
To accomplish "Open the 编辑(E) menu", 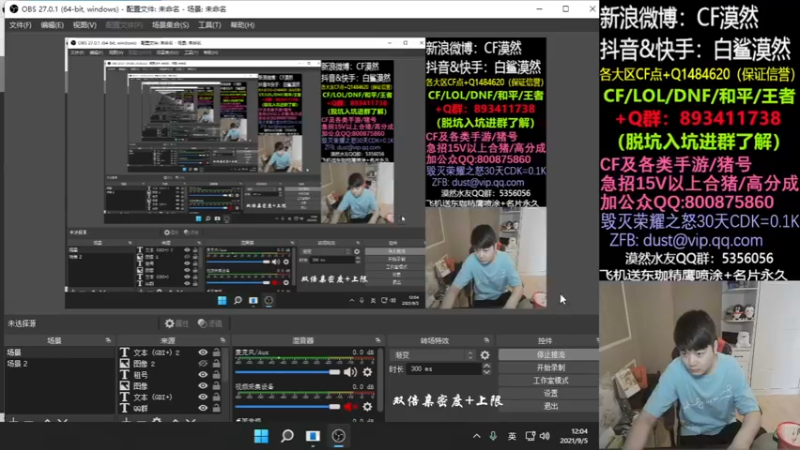I will pos(52,25).
